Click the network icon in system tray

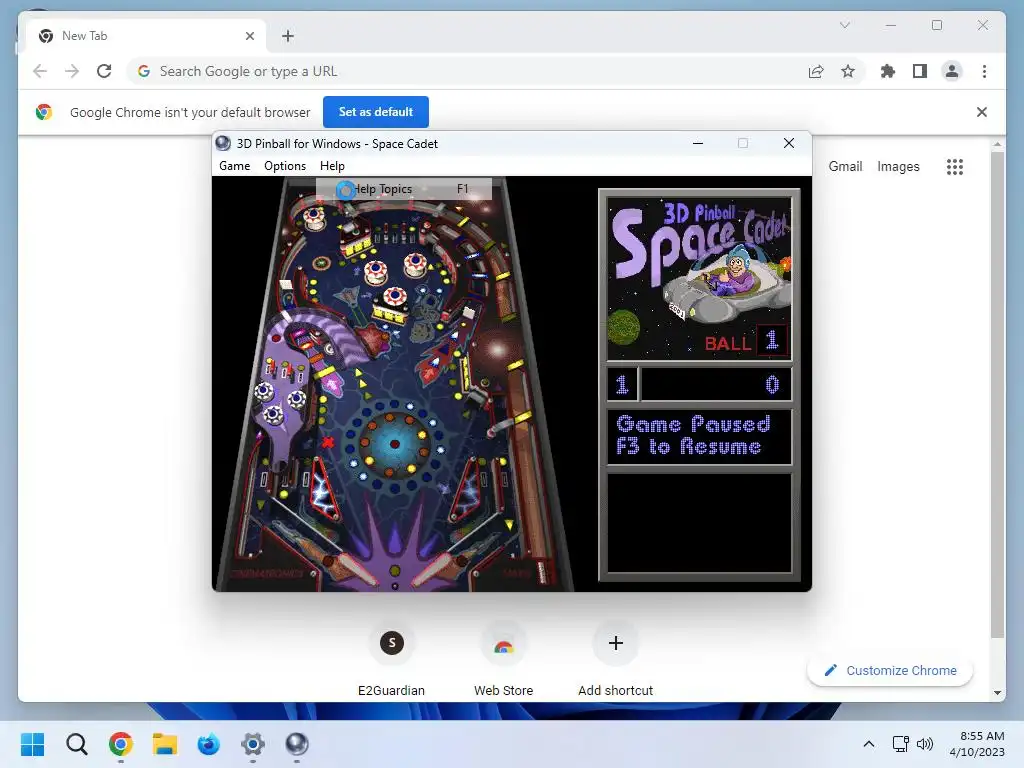click(901, 744)
